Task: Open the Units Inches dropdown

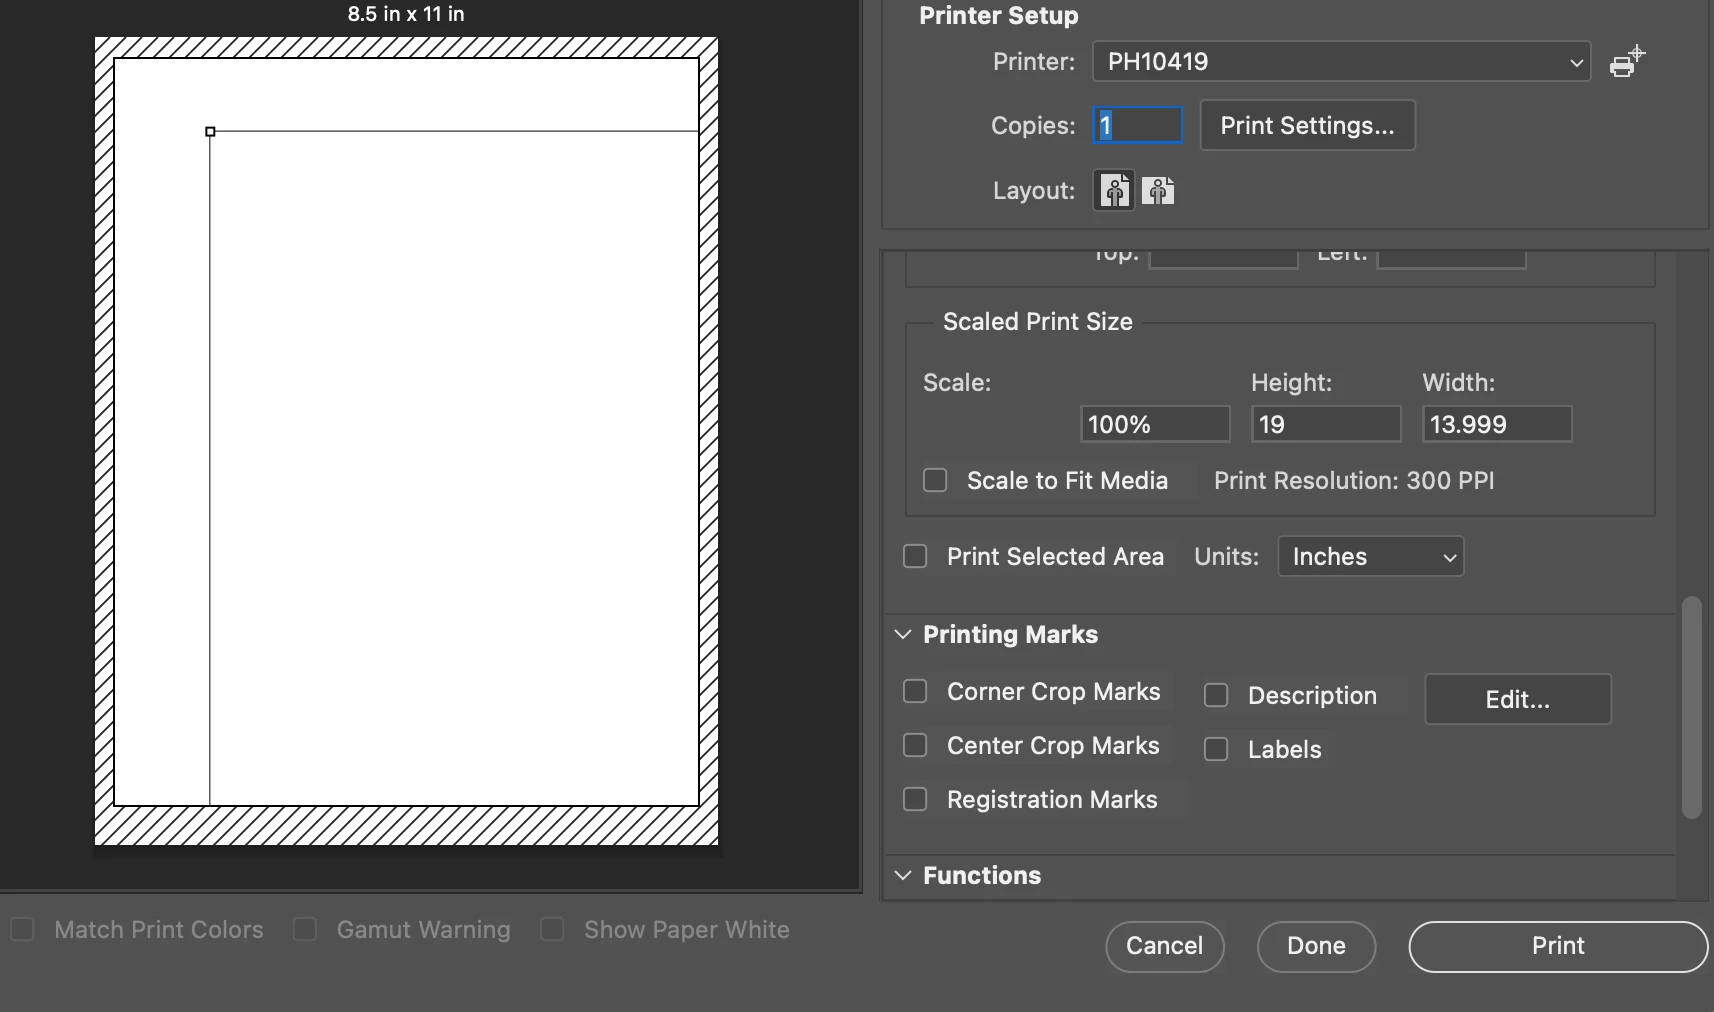Action: 1370,557
